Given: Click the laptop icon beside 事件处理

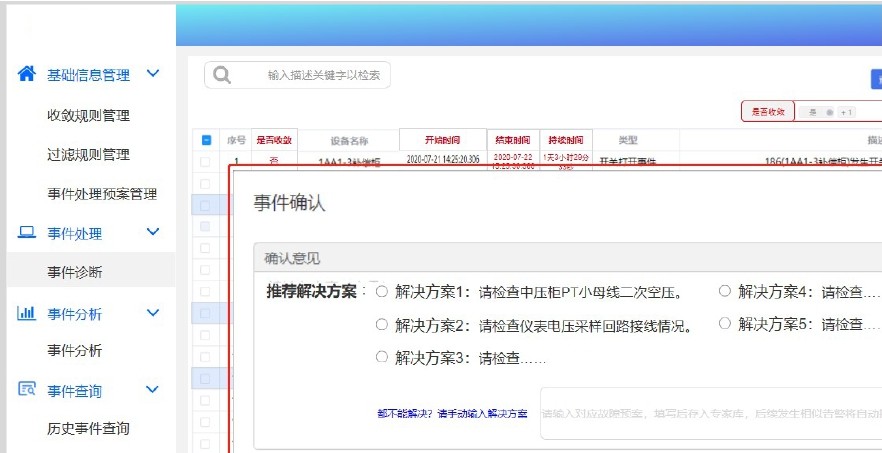Looking at the screenshot, I should point(27,233).
